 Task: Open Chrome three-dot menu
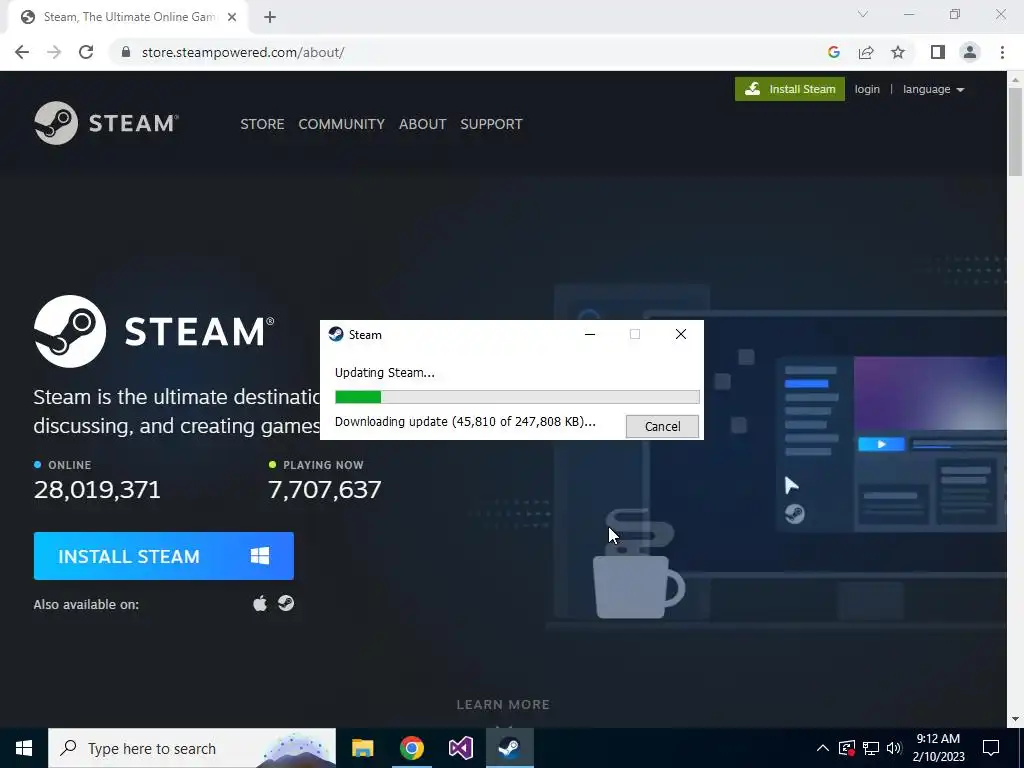click(x=1002, y=52)
